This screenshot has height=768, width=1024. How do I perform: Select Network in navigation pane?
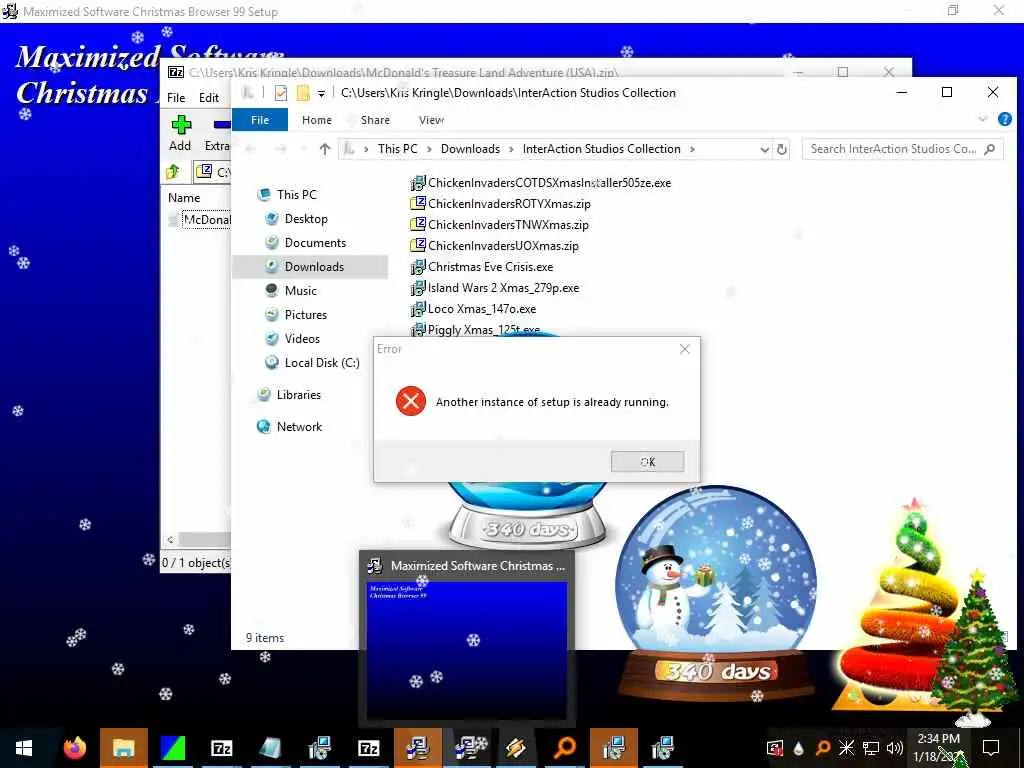pos(299,427)
